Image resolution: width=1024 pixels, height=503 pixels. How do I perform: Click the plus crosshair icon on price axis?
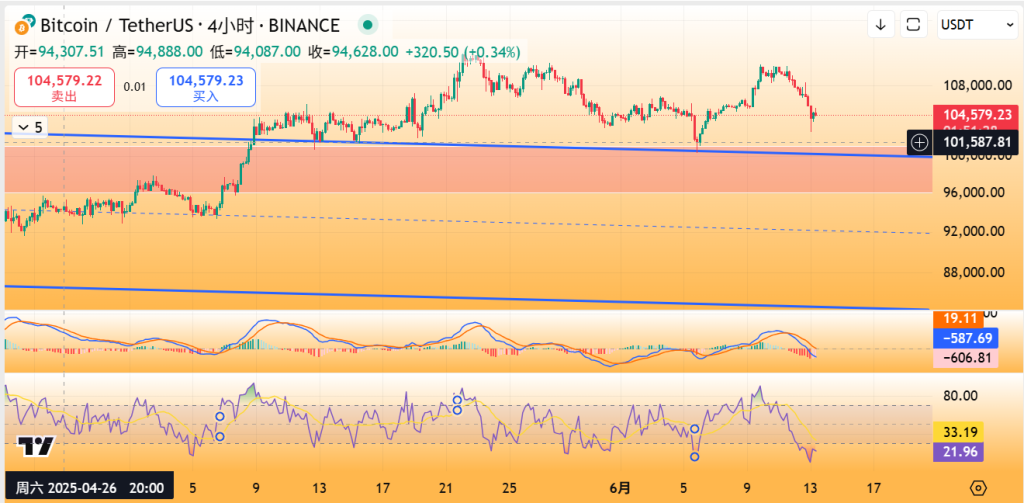coord(919,143)
